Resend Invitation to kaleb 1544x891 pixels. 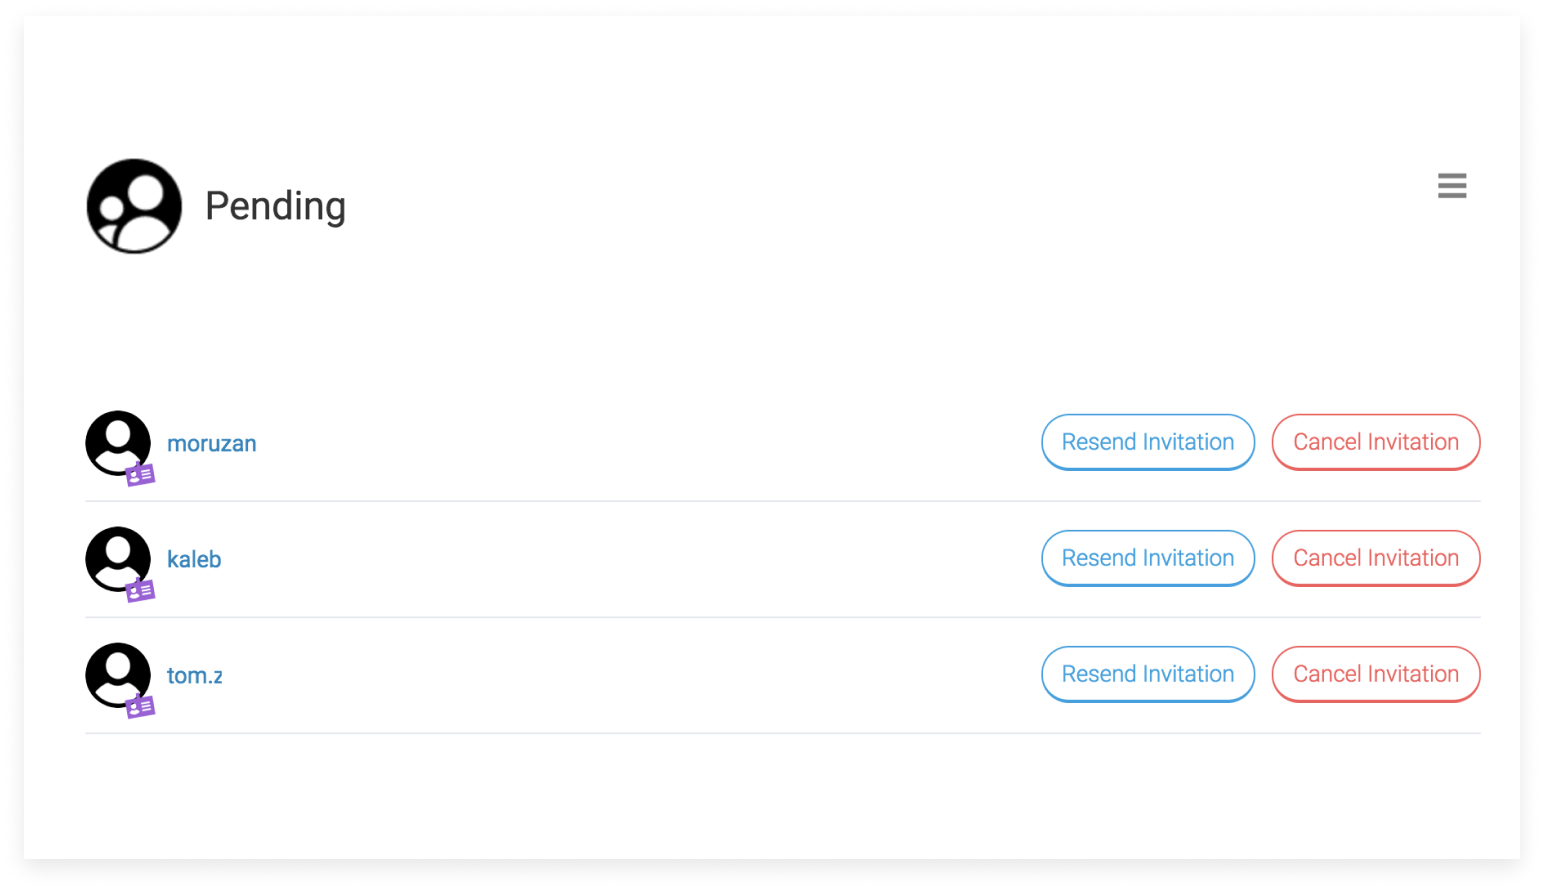tap(1148, 558)
